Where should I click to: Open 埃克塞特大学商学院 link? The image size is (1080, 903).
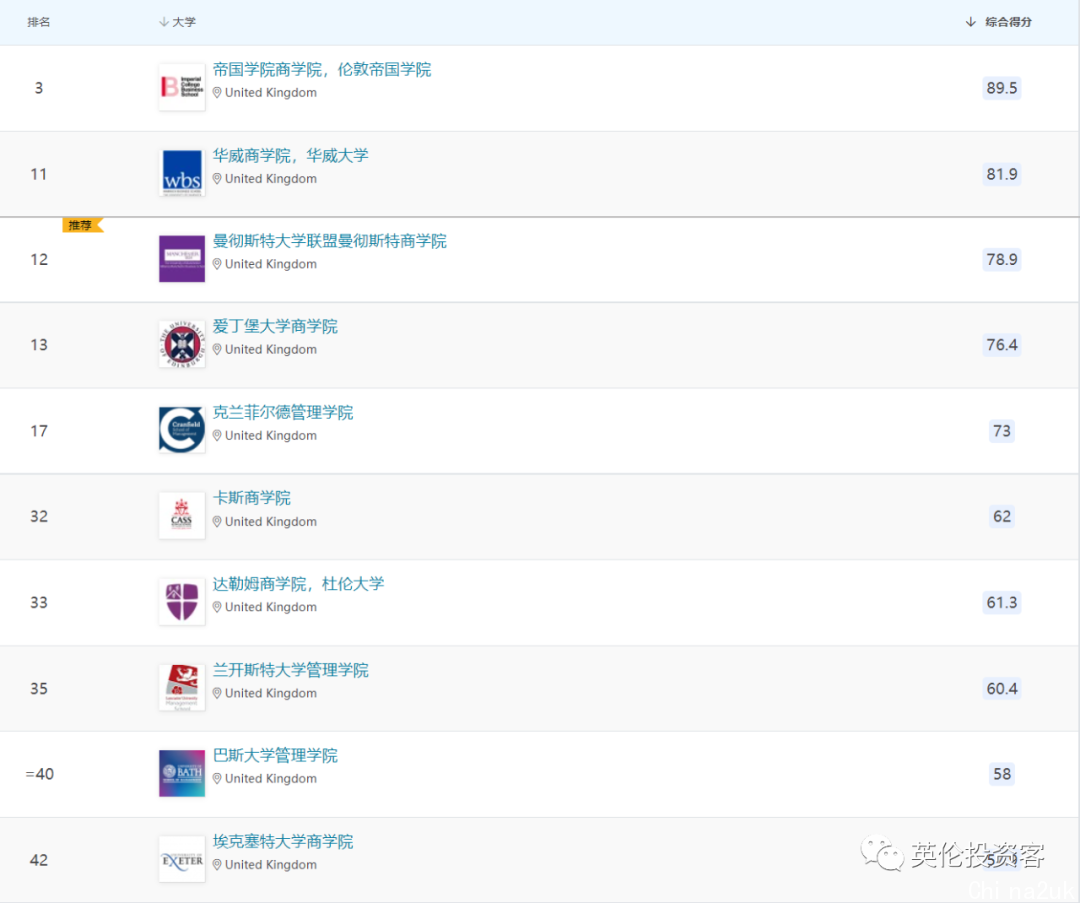(x=282, y=842)
